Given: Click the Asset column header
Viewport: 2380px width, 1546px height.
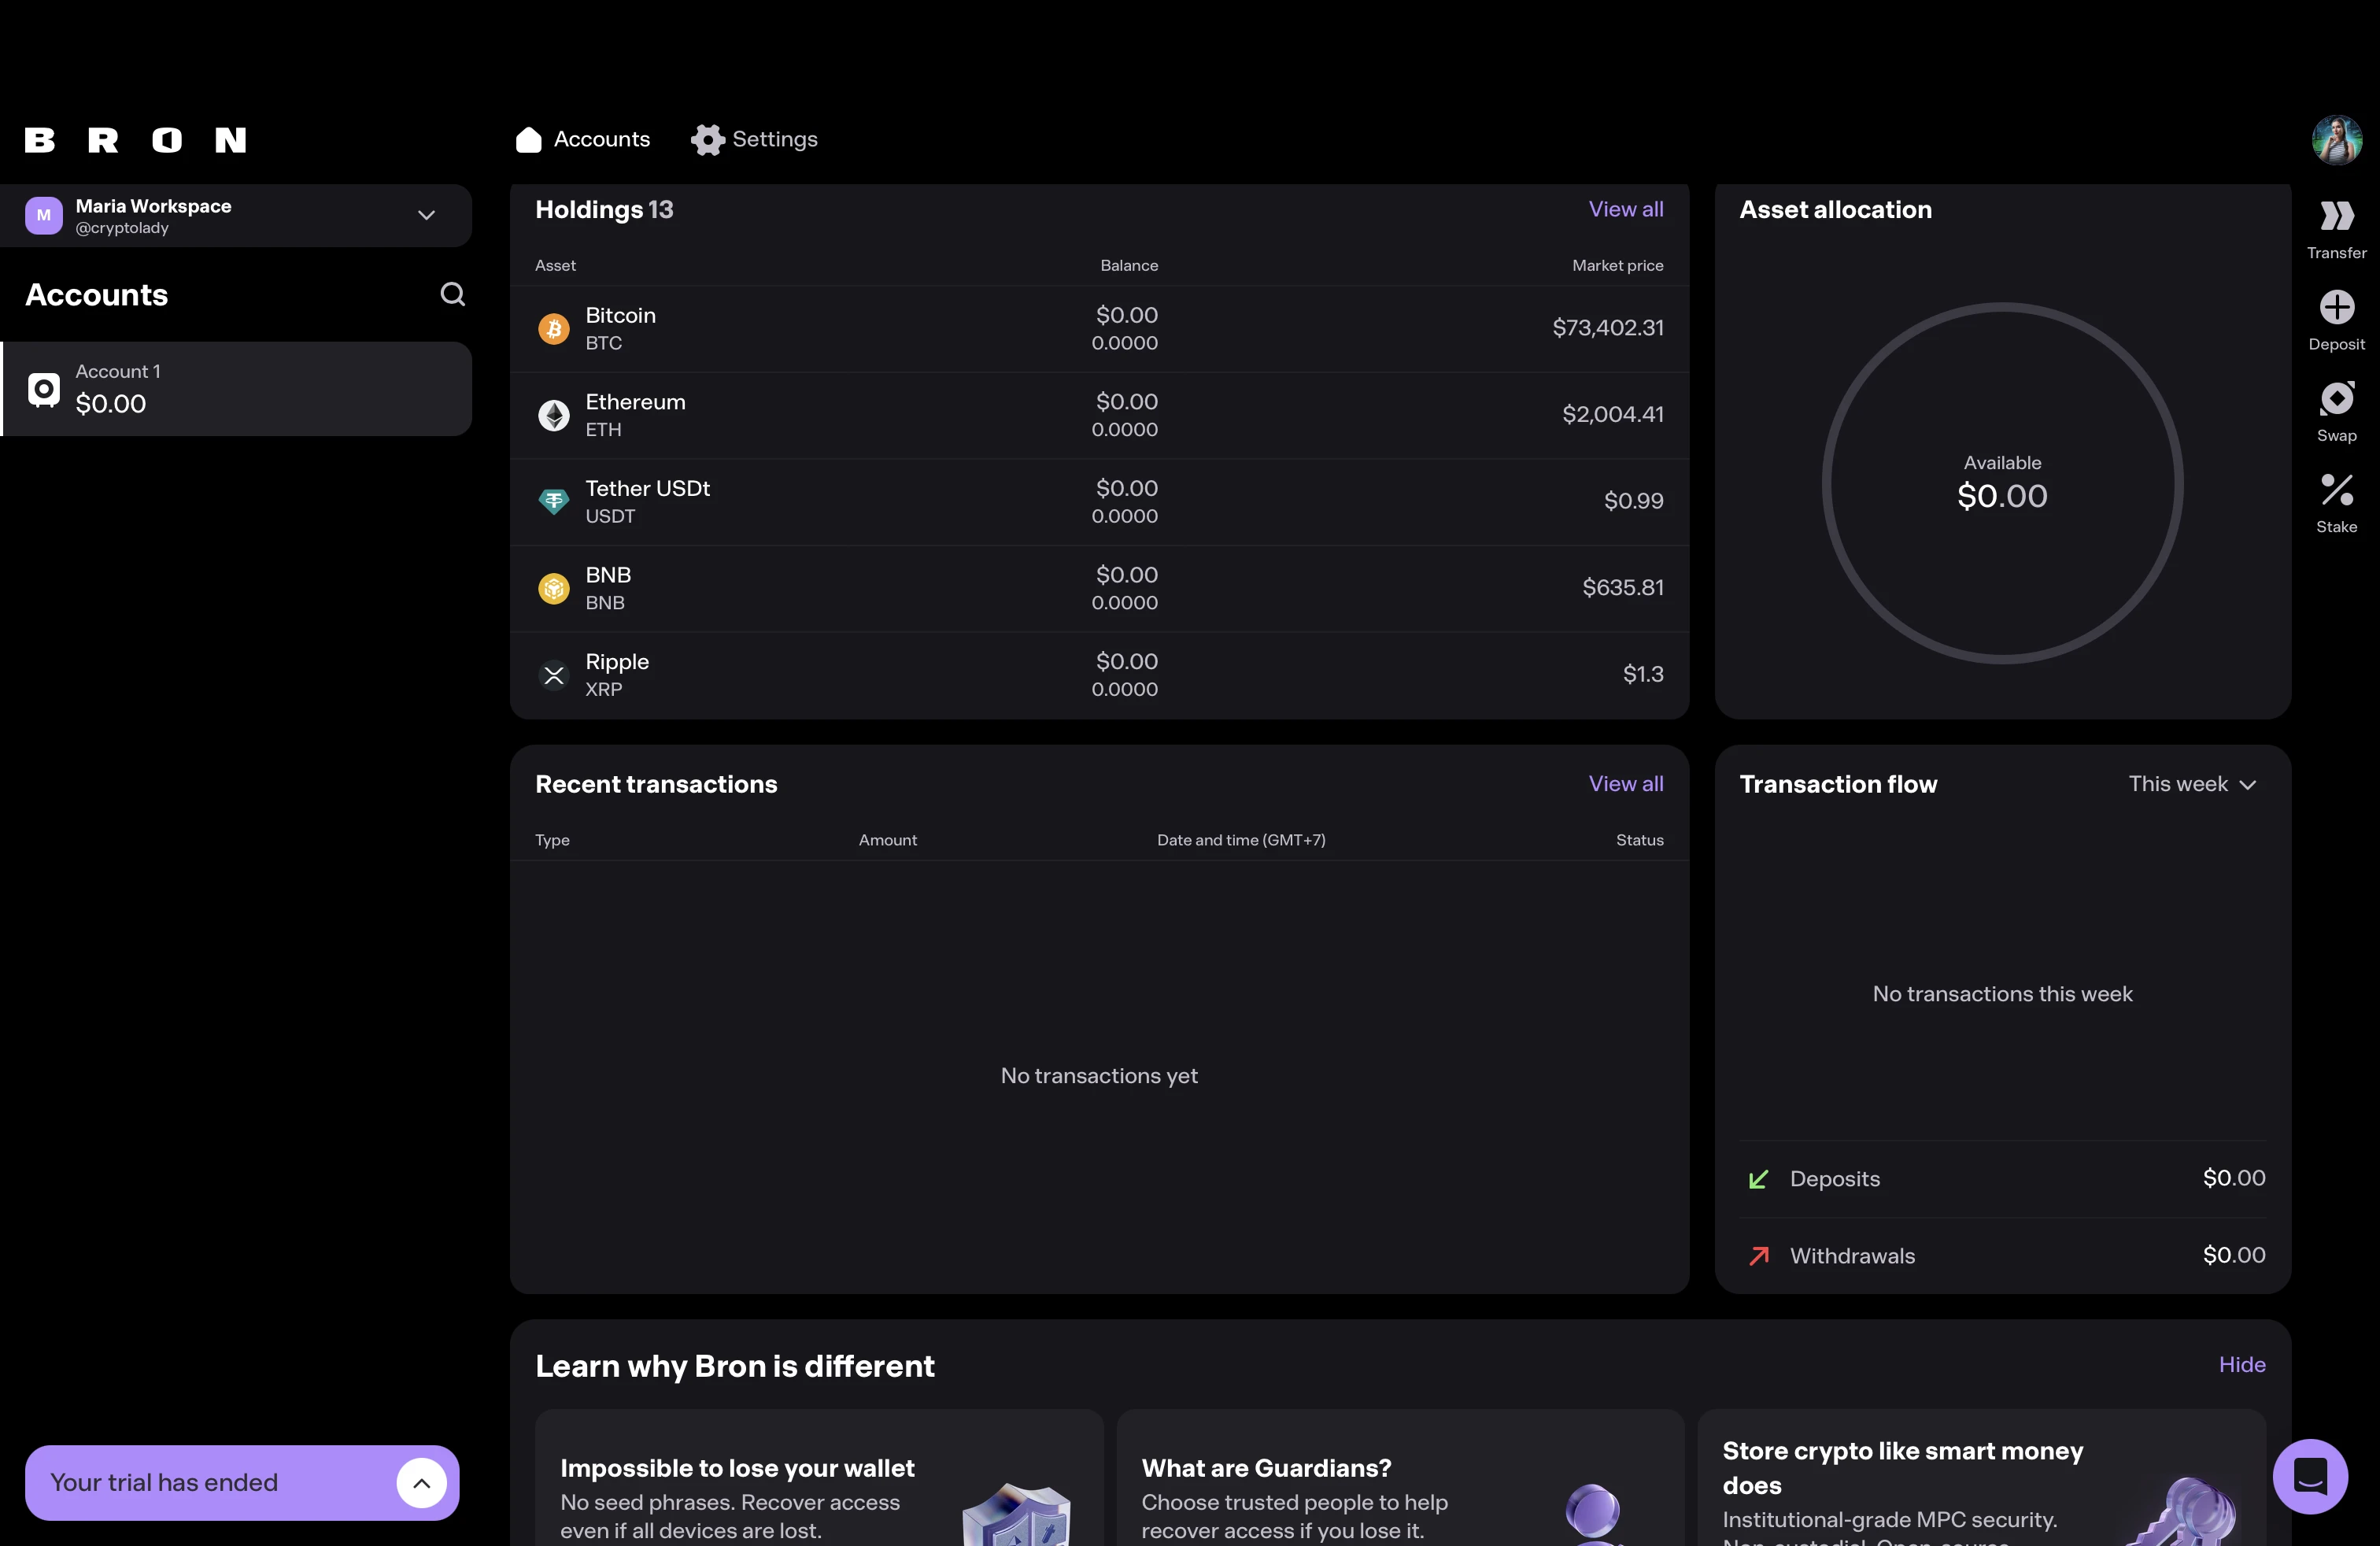Looking at the screenshot, I should pyautogui.click(x=555, y=265).
